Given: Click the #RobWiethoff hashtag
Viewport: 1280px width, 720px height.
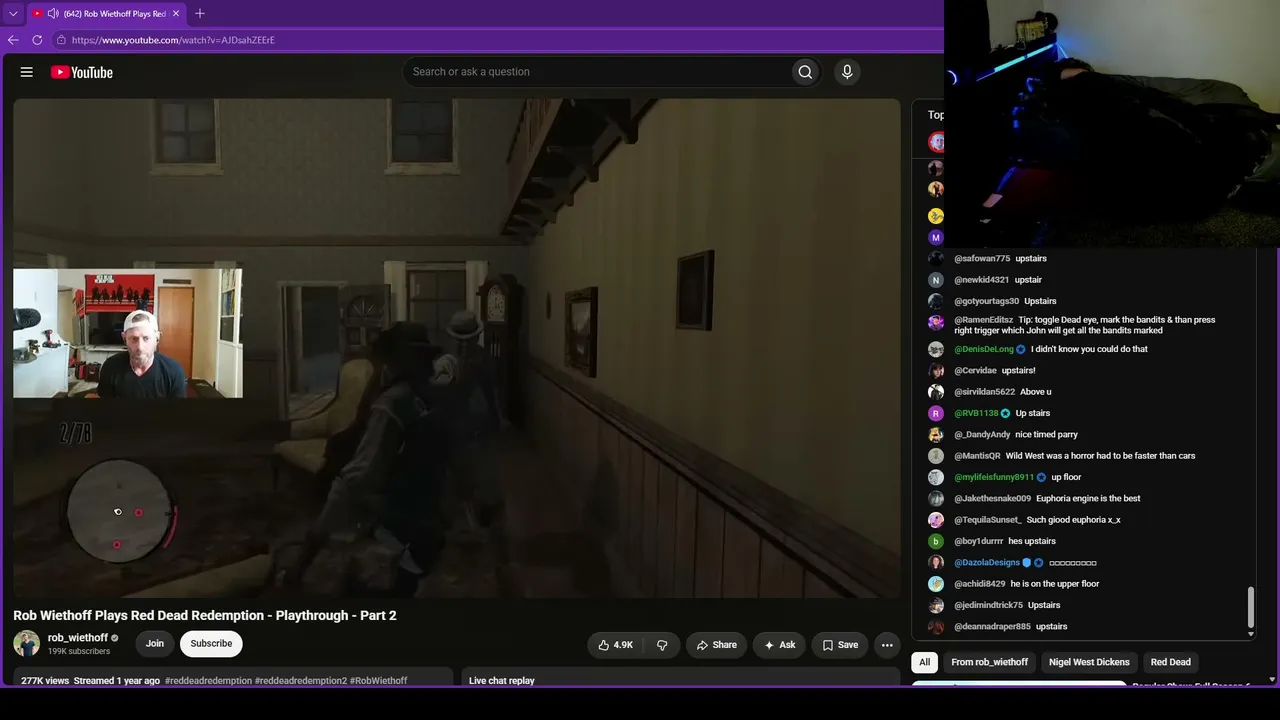Looking at the screenshot, I should 379,681.
